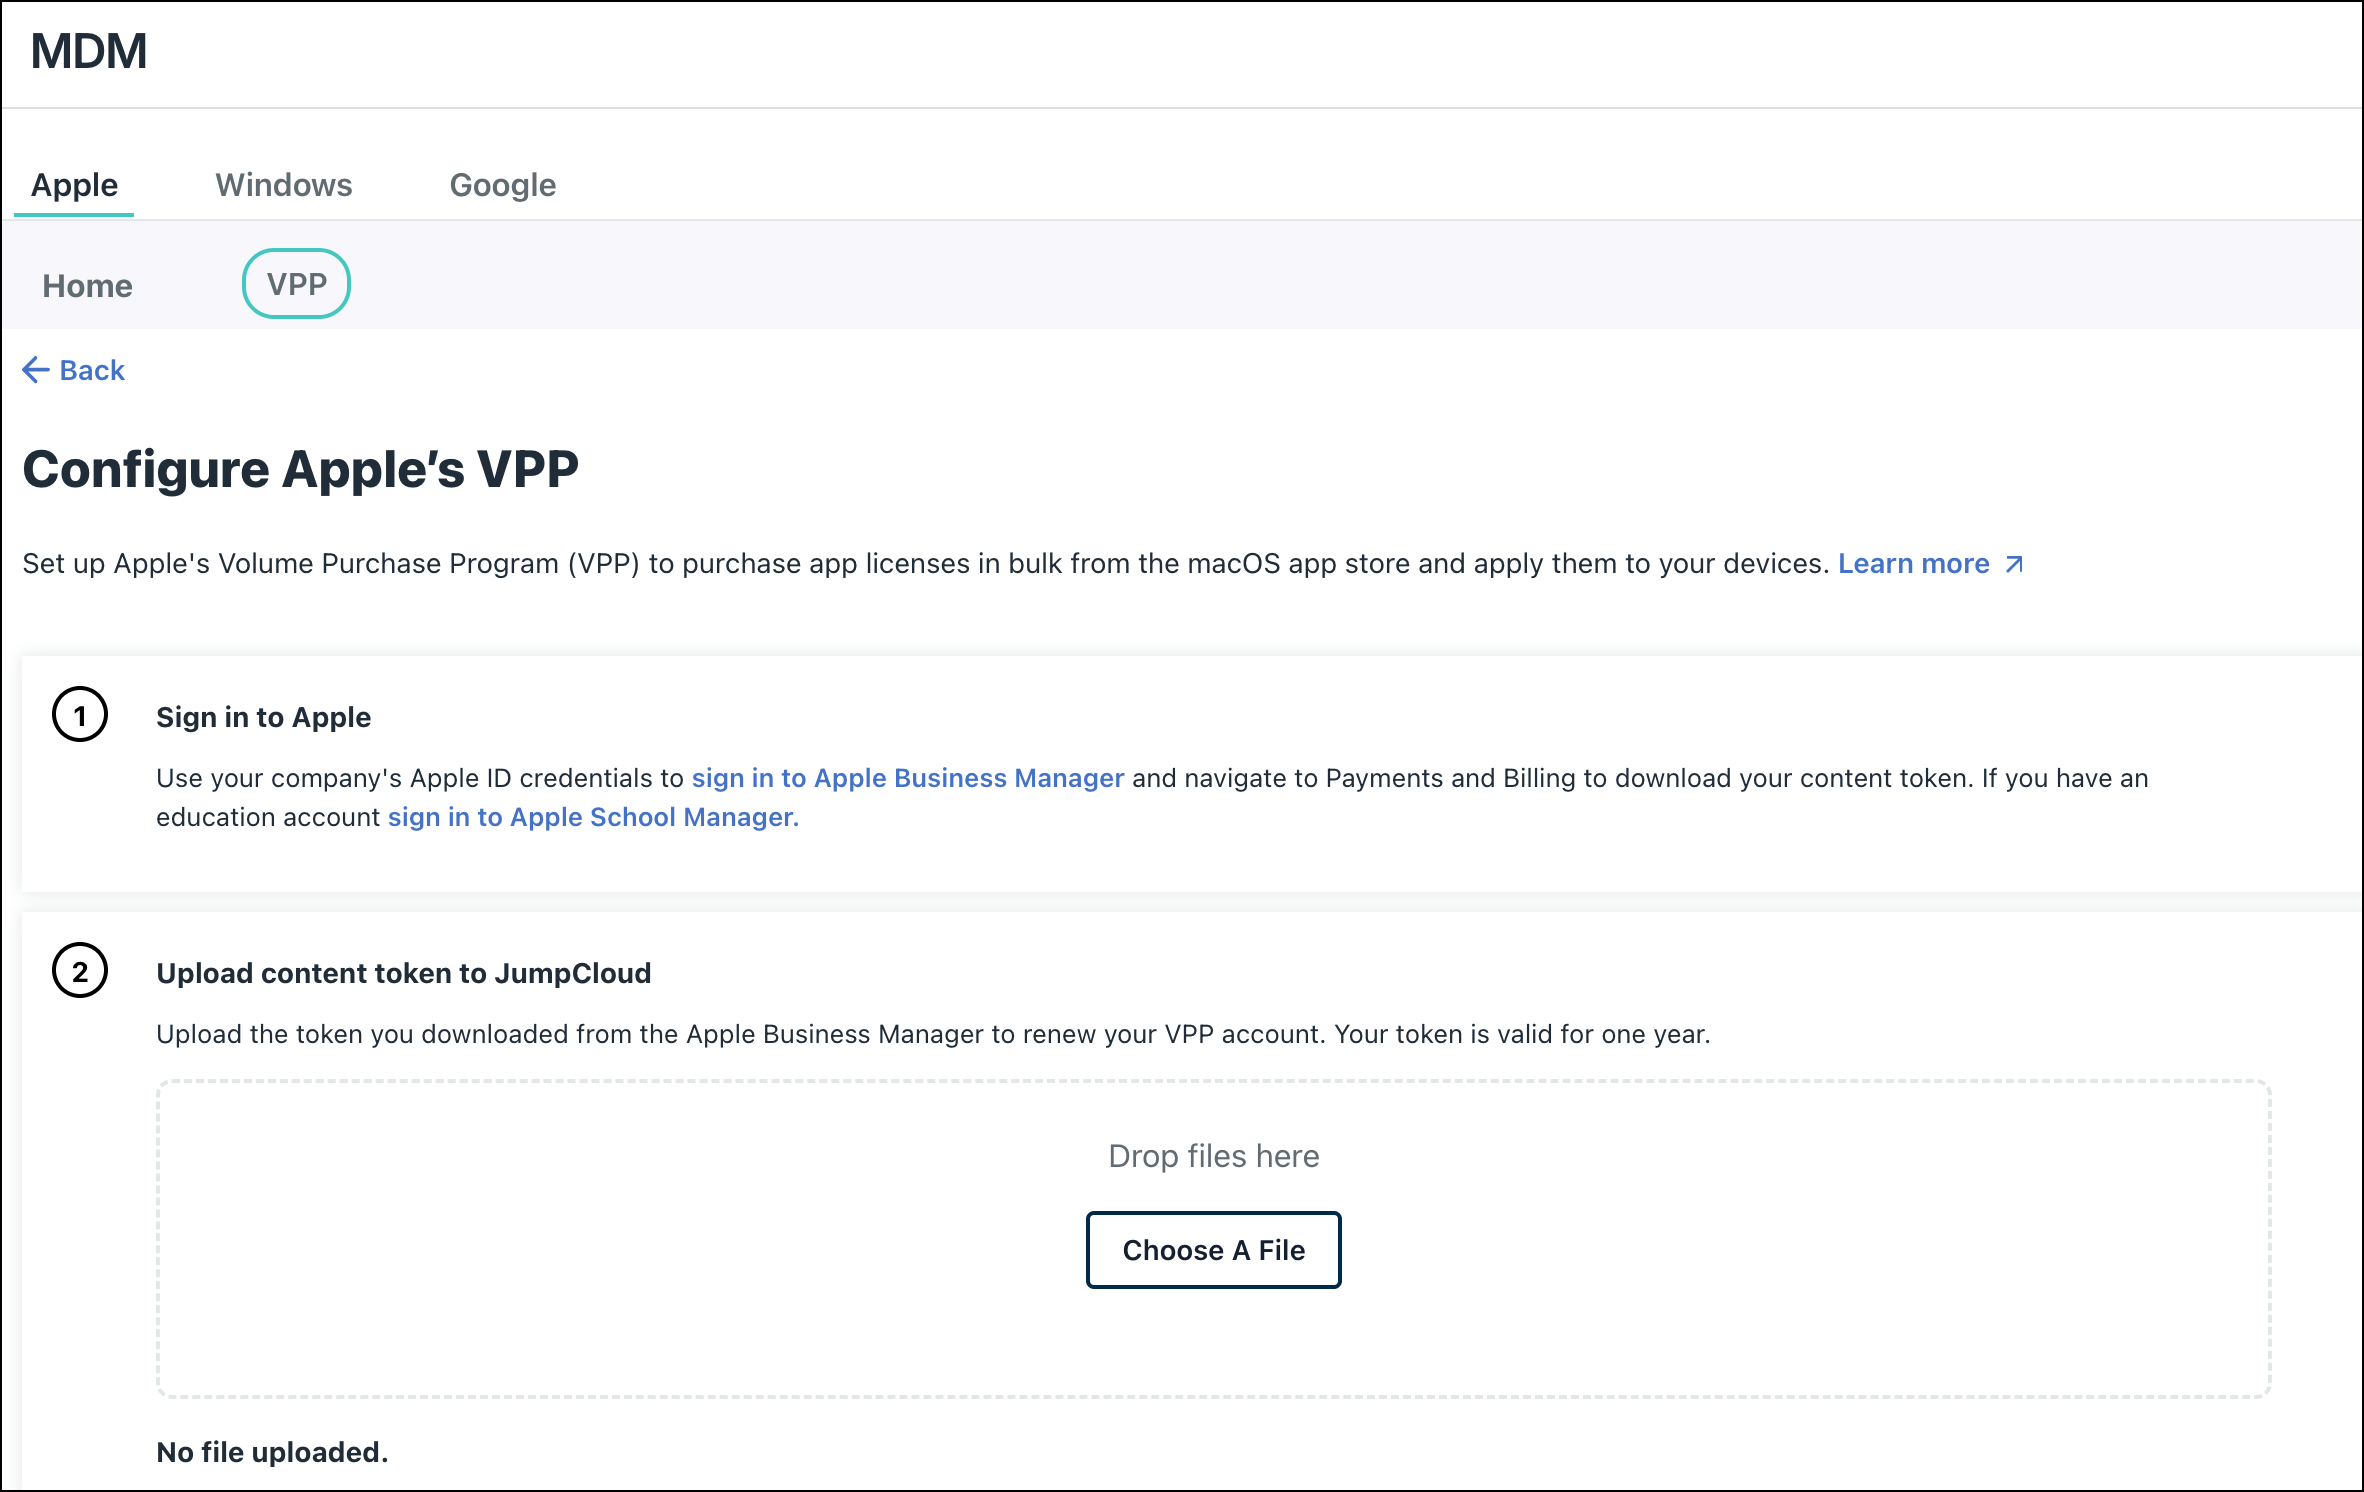Screen dimensions: 2364x1492
Task: Click the step 1 circle icon
Action: (x=80, y=715)
